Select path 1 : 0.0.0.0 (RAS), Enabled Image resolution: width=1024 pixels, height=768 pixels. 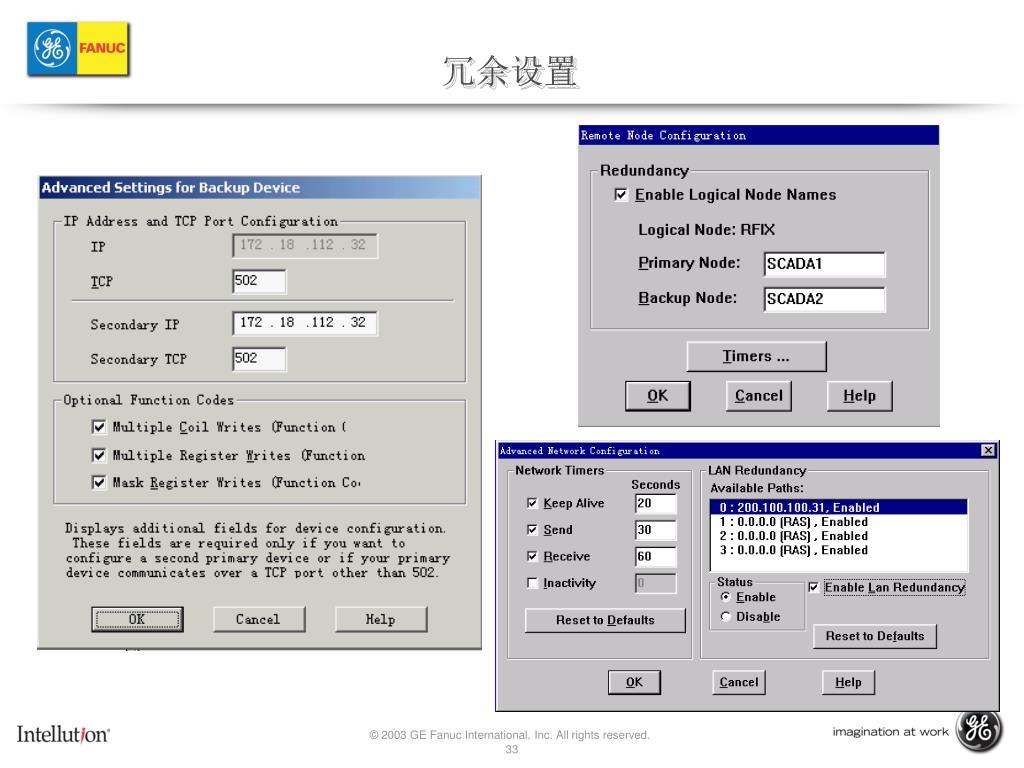coord(838,522)
